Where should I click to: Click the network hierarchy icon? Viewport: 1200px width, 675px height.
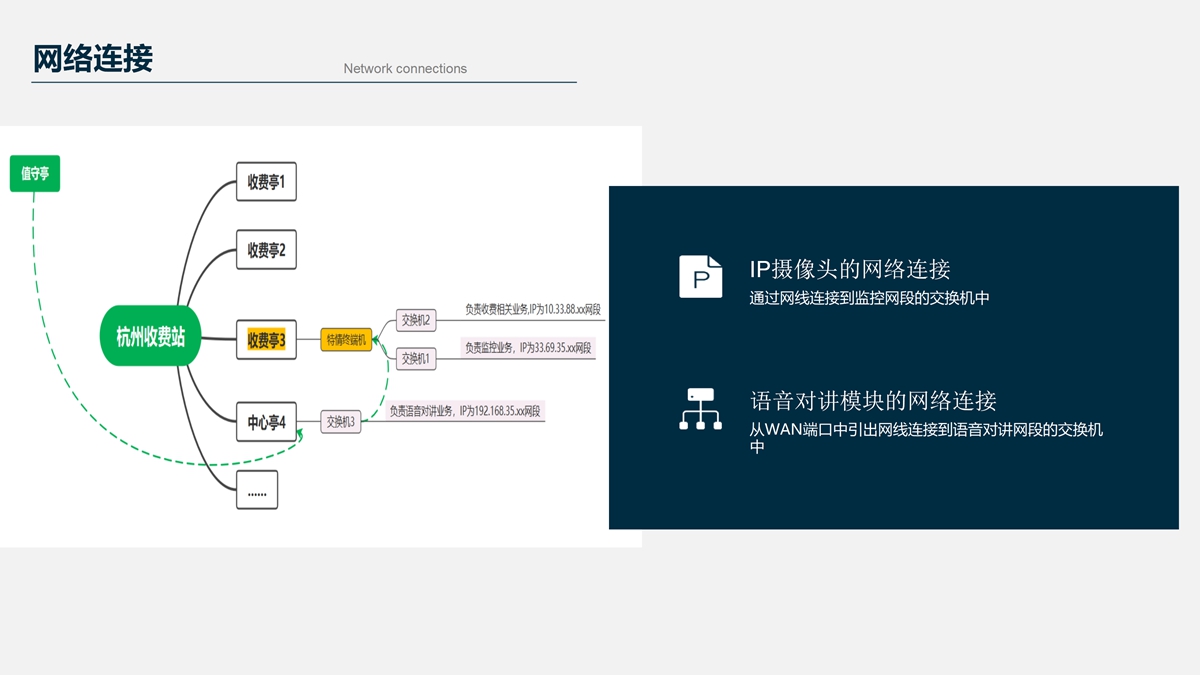[x=700, y=409]
